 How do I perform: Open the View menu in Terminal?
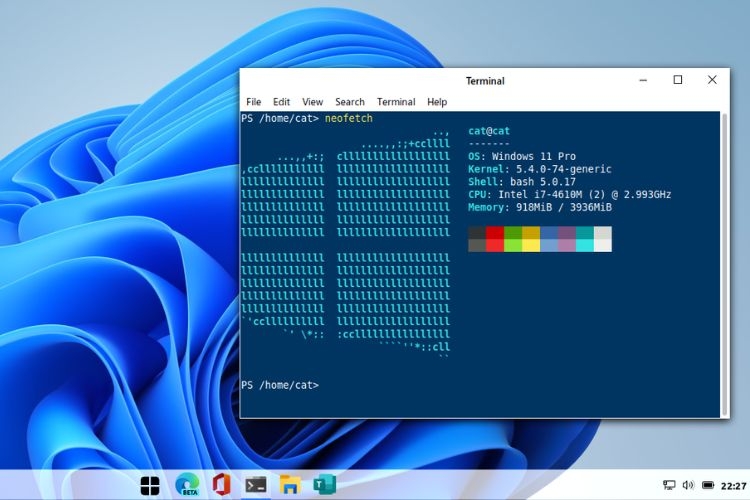click(x=312, y=102)
